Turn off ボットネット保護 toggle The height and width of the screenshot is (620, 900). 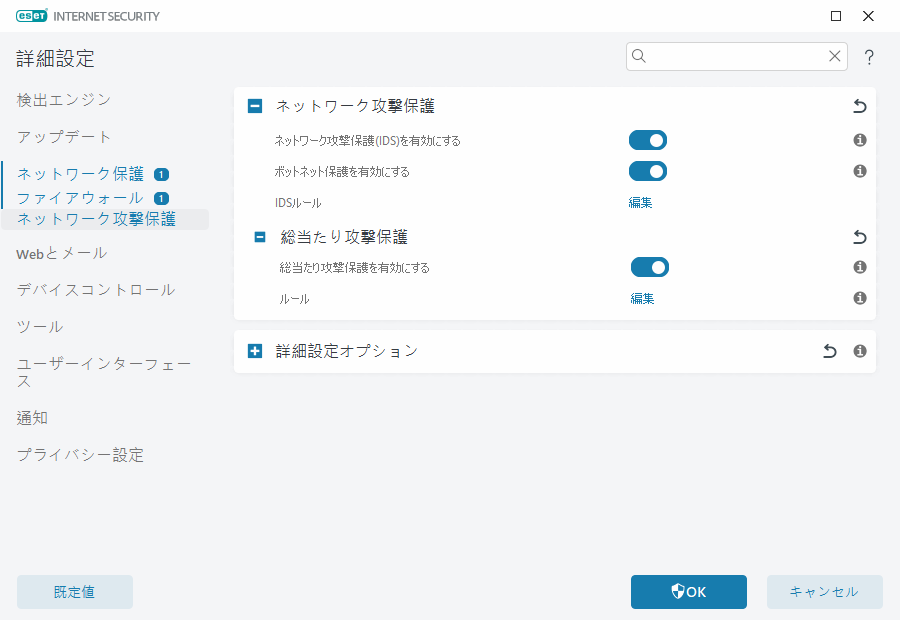[x=647, y=172]
